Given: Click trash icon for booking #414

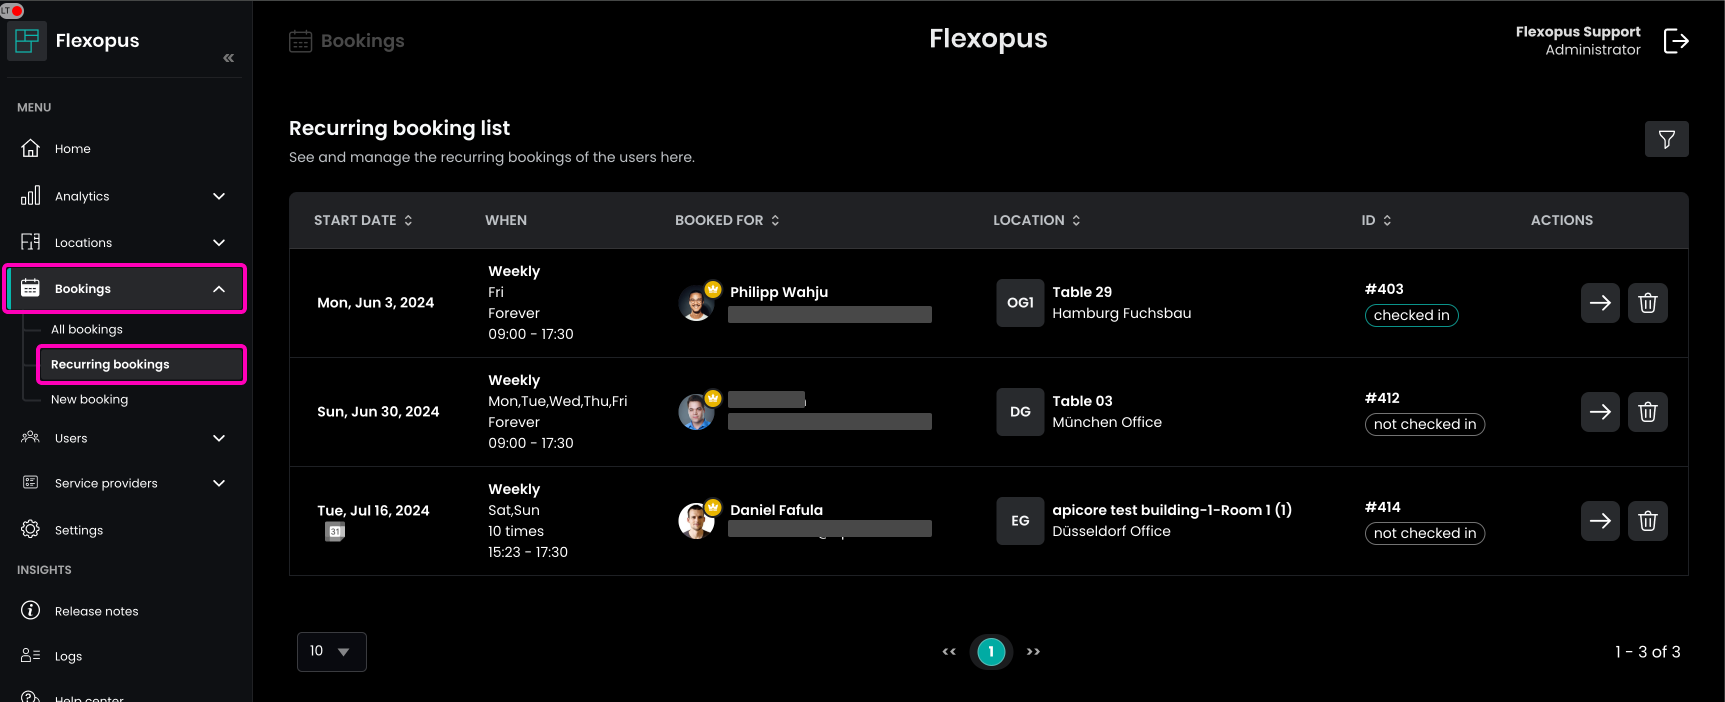Looking at the screenshot, I should point(1647,521).
